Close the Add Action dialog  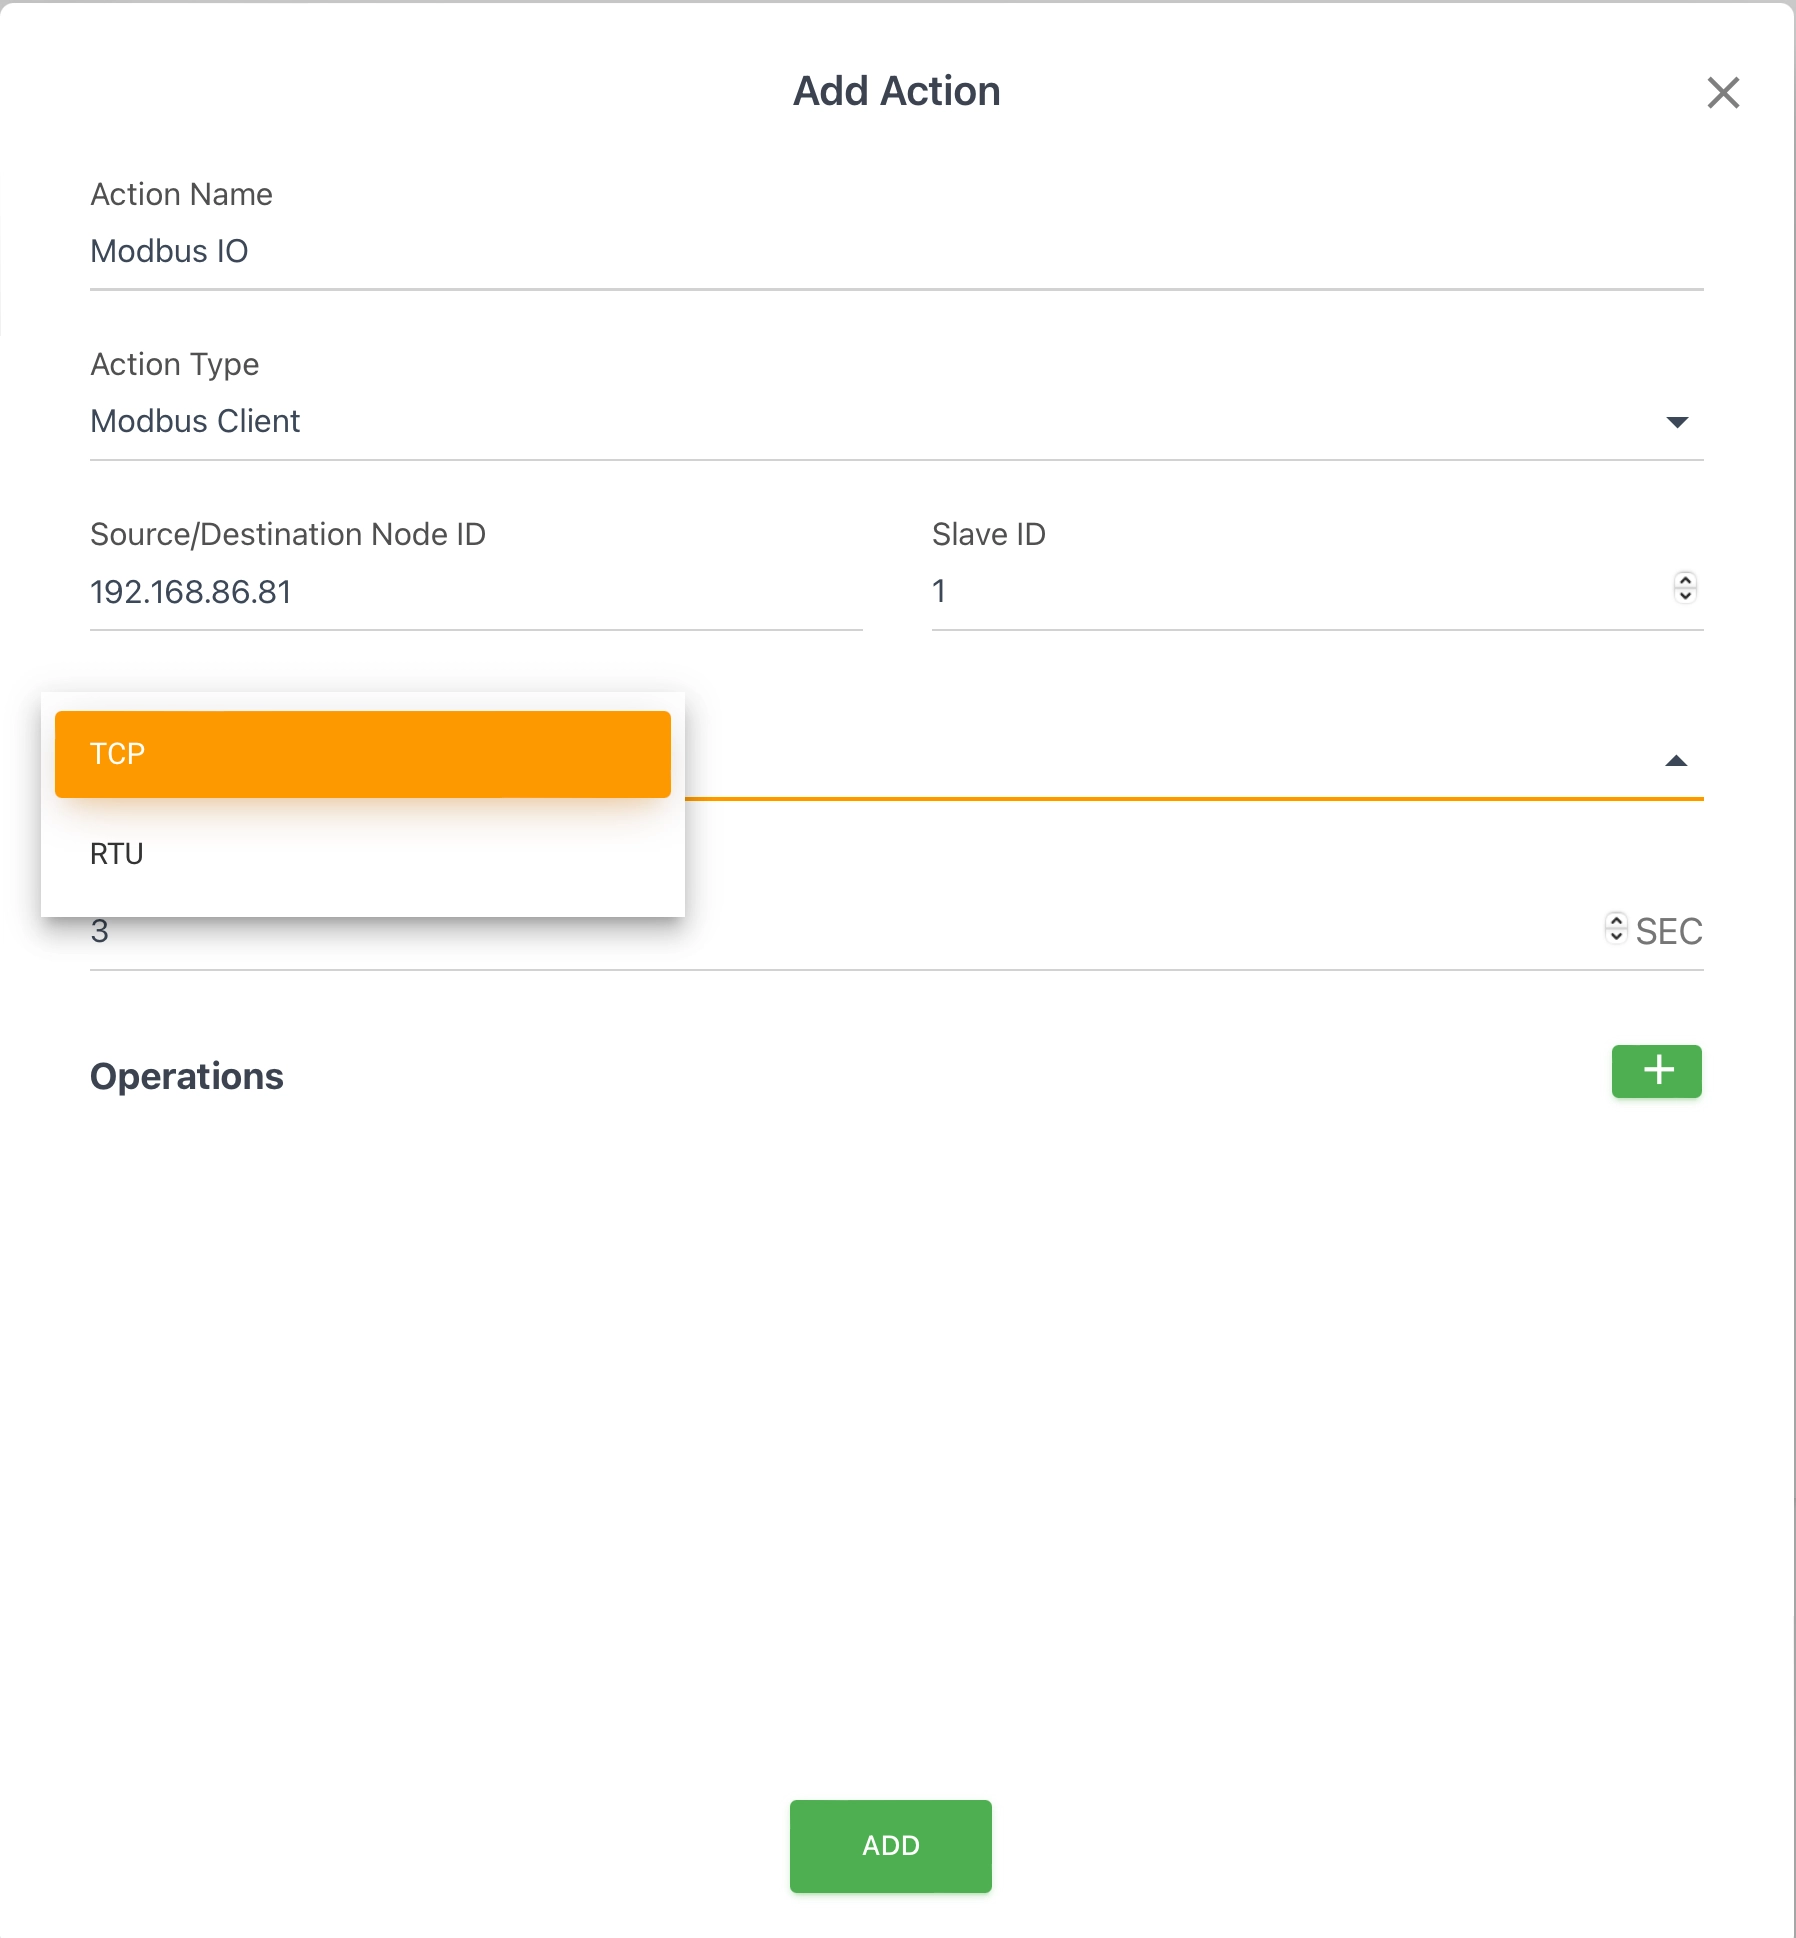[1723, 93]
